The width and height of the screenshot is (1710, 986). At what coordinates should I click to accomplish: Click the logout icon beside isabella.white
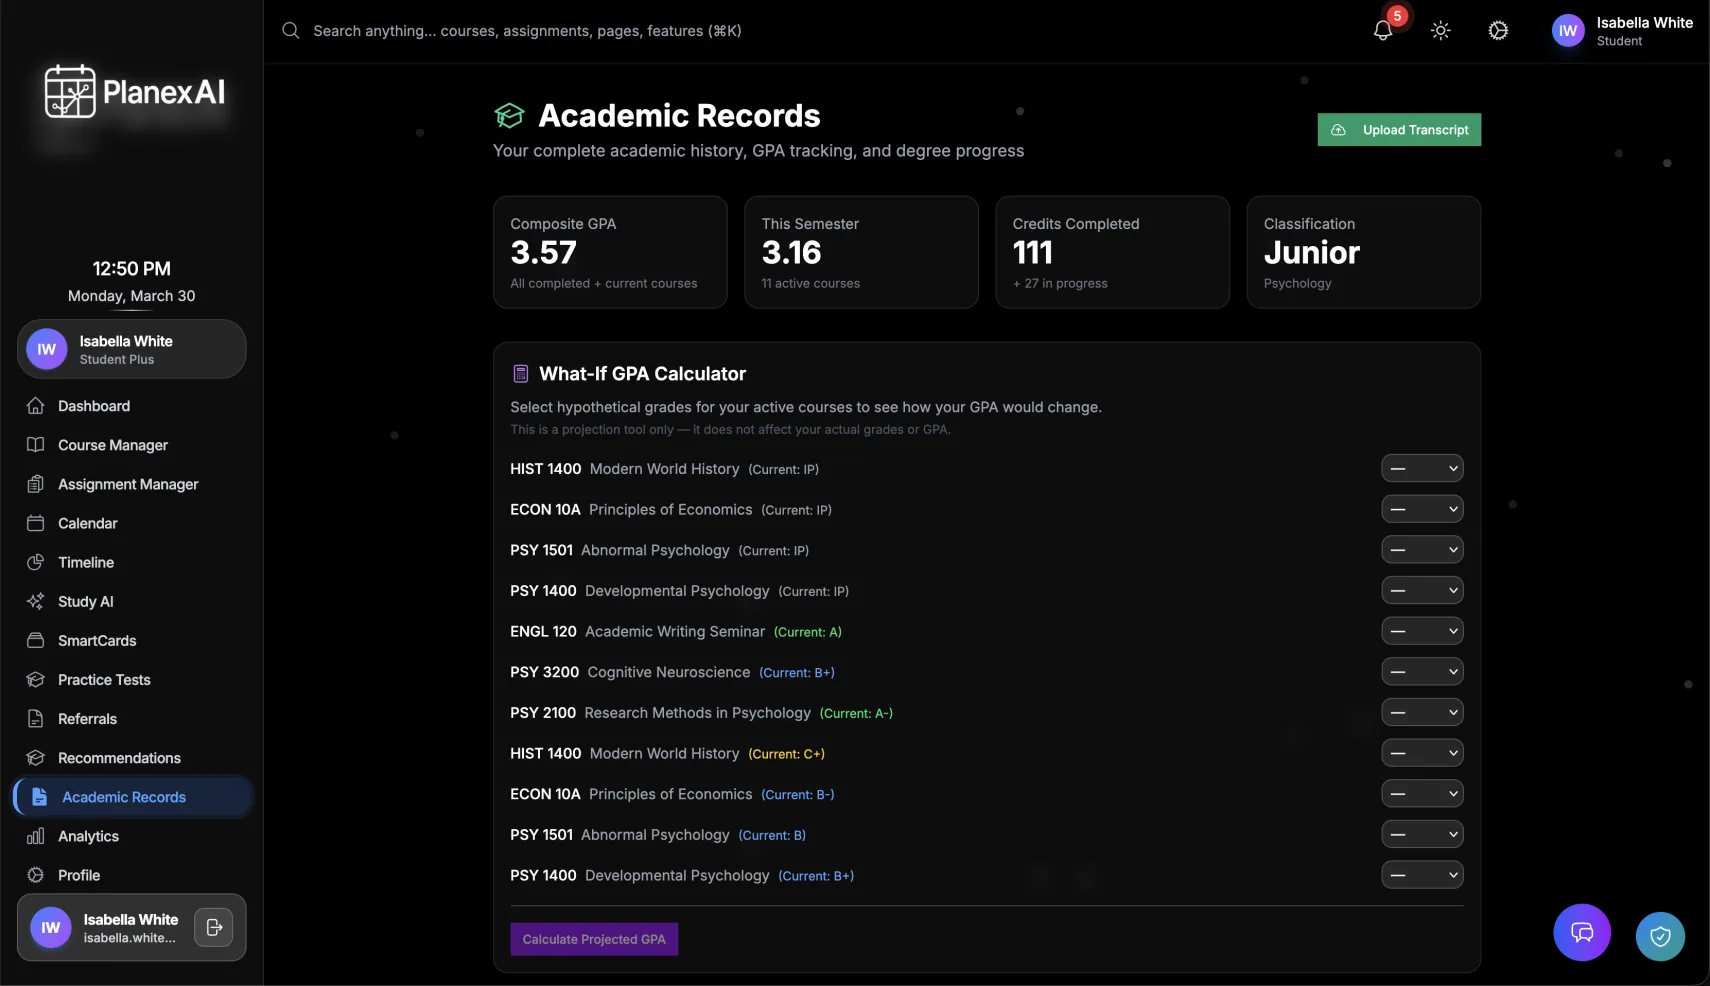[x=214, y=928]
